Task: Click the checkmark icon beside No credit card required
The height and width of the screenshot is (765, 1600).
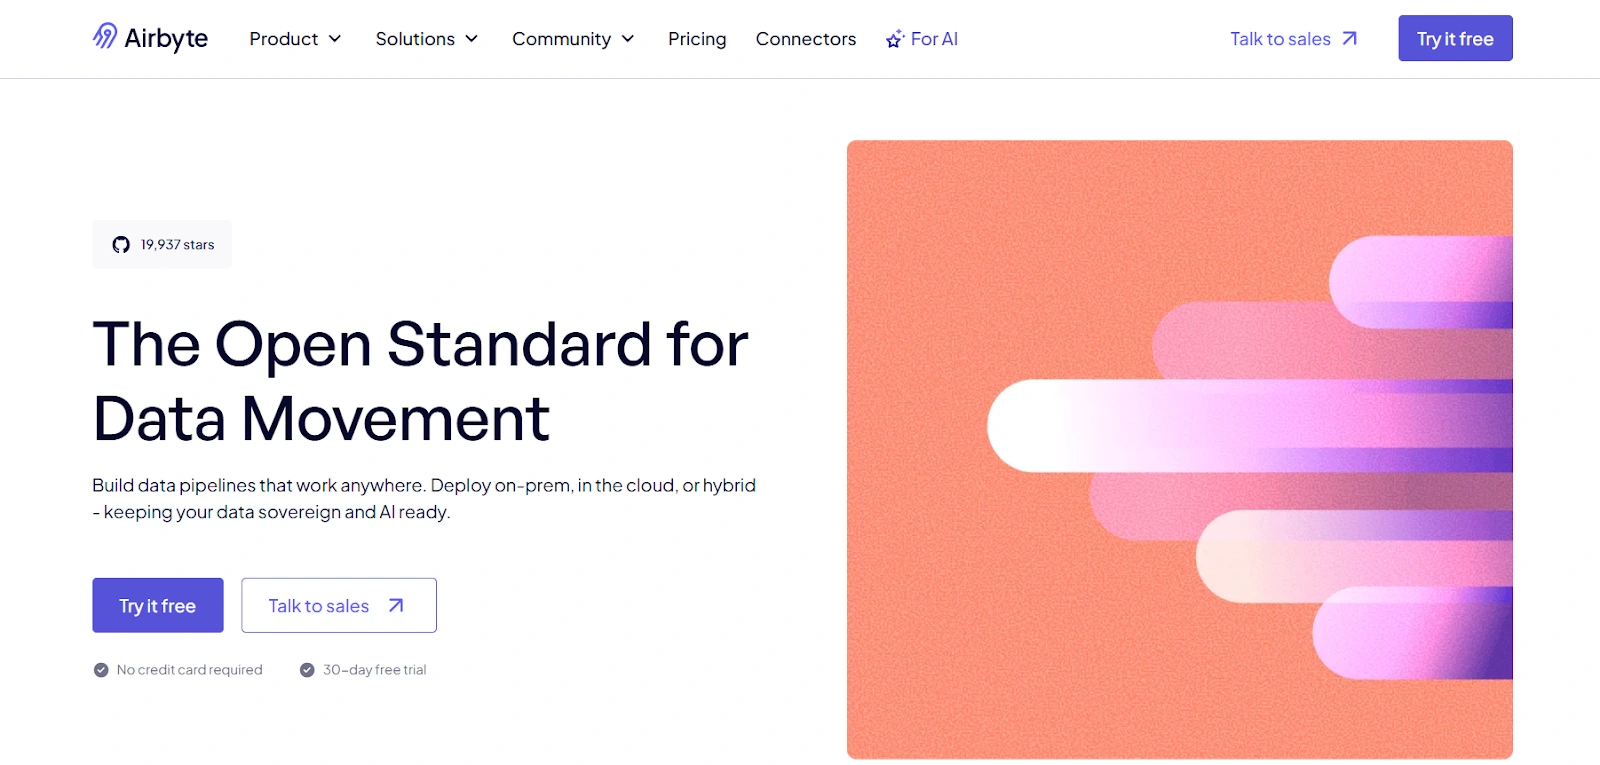Action: tap(101, 669)
